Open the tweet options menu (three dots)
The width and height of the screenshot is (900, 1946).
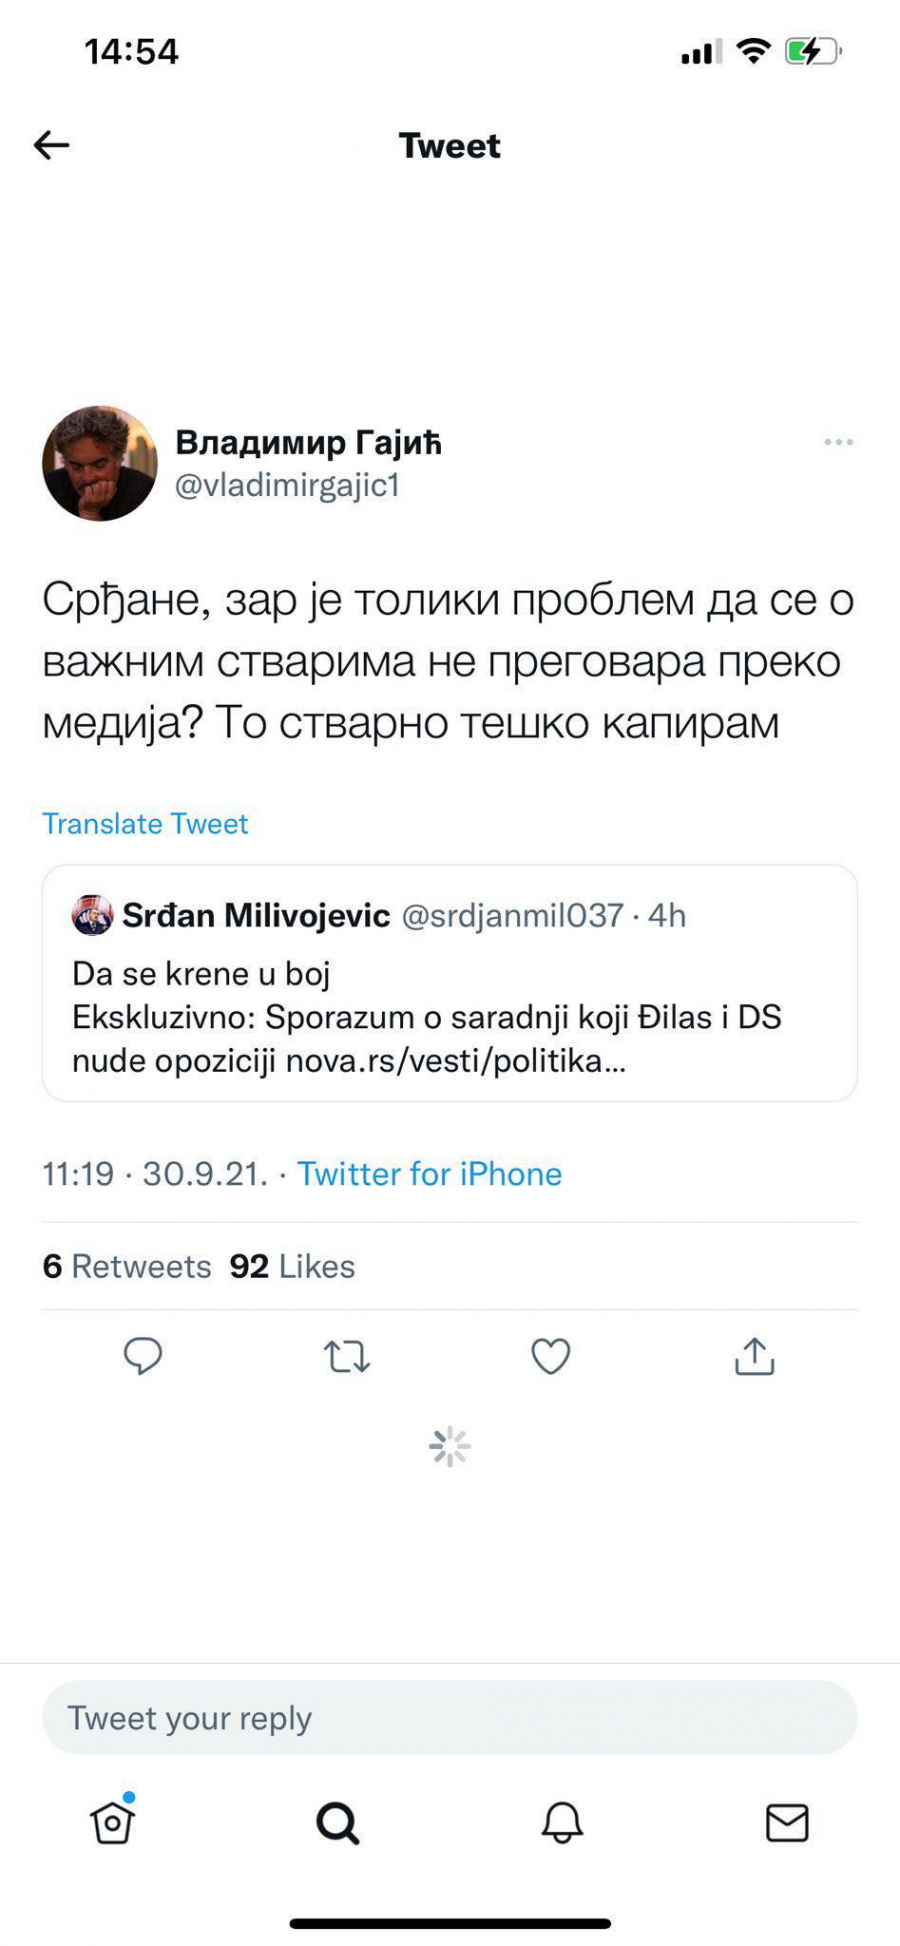coord(840,440)
